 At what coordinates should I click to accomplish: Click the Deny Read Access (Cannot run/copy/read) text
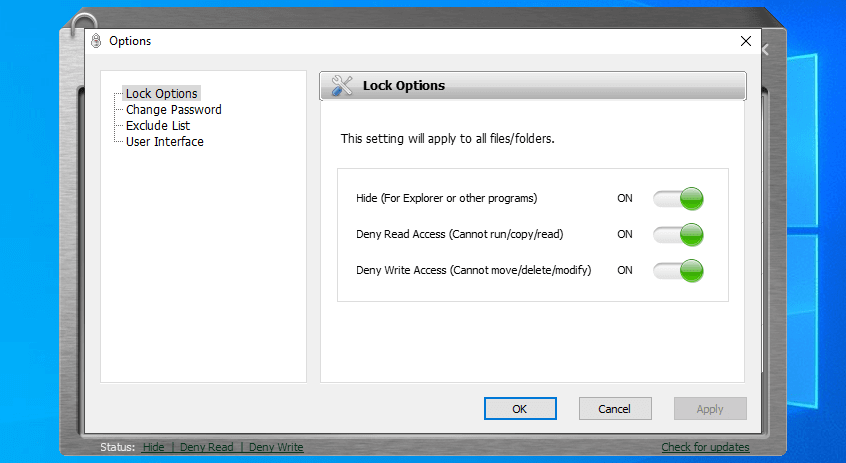459,234
